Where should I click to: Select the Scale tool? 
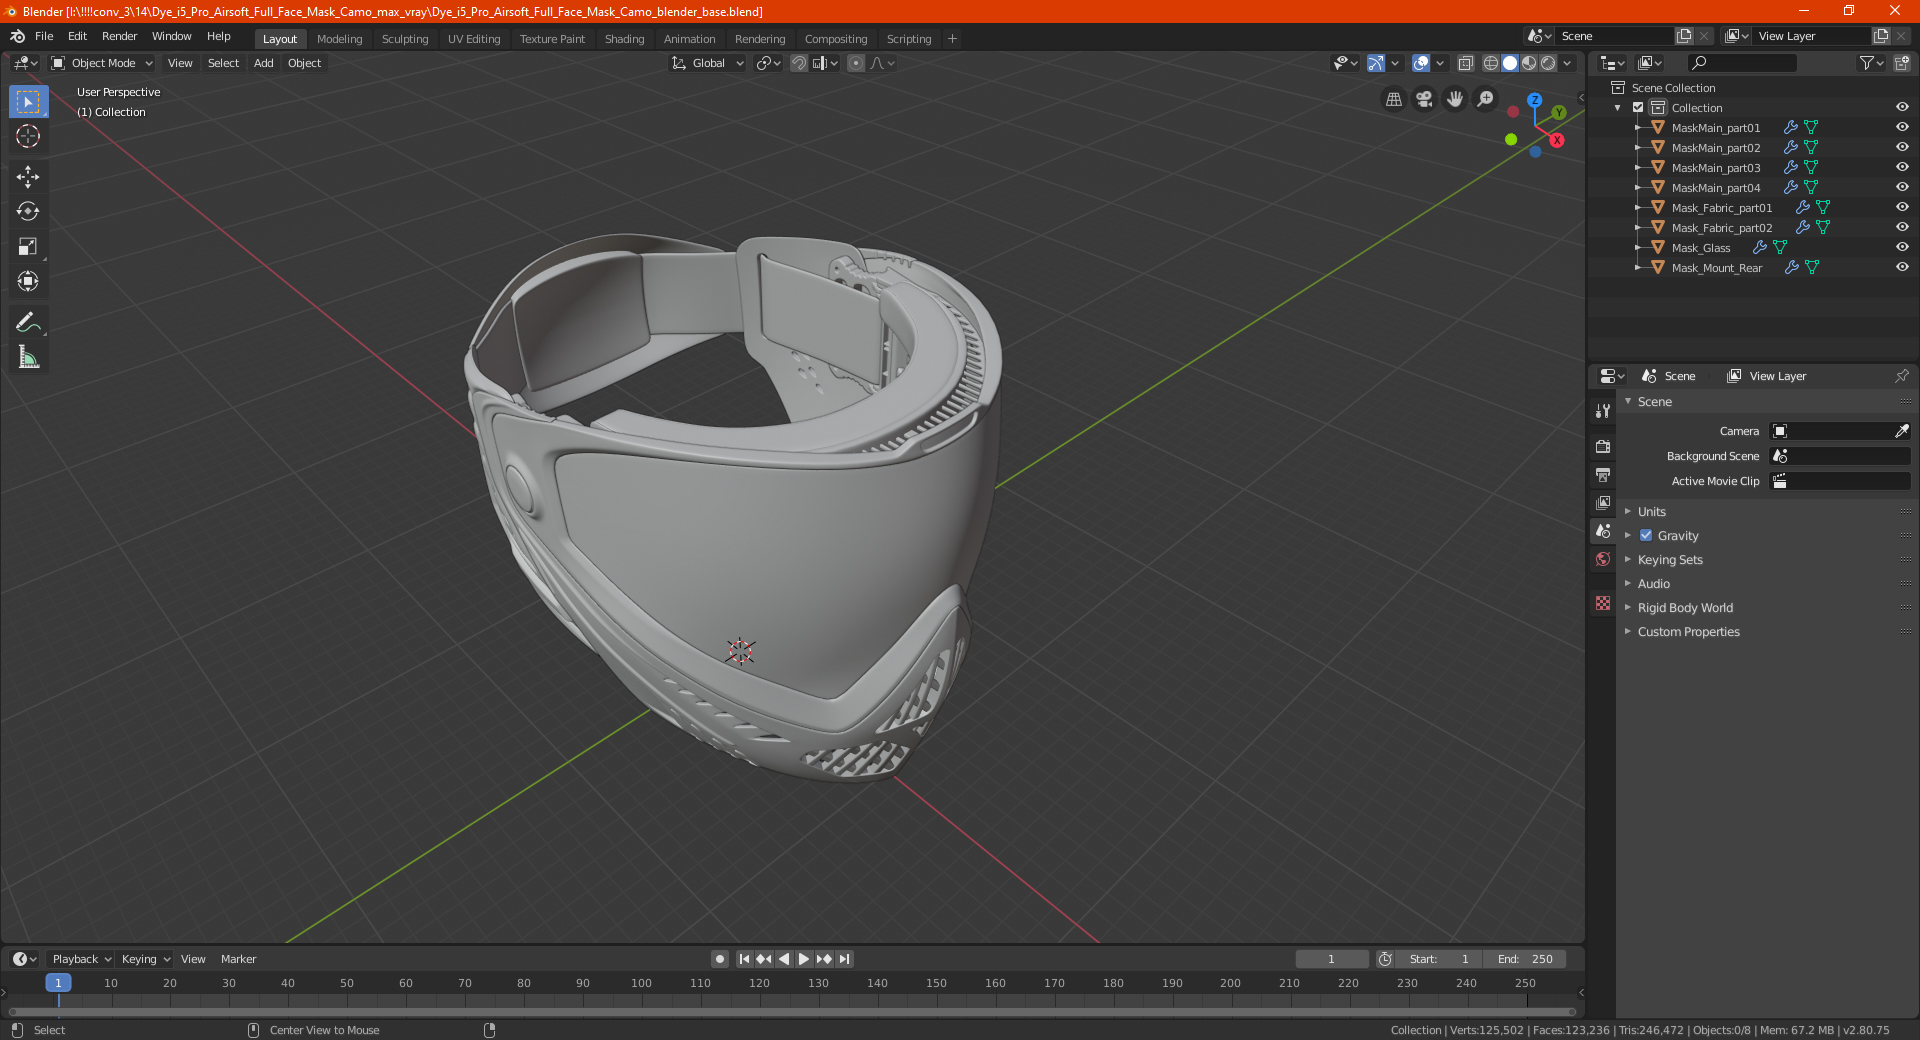pyautogui.click(x=28, y=246)
